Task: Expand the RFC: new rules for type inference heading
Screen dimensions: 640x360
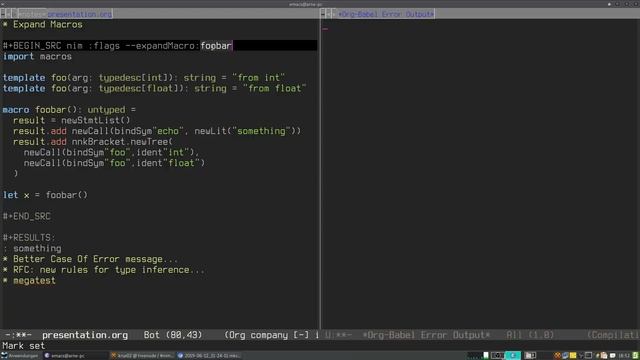Action: (104, 270)
